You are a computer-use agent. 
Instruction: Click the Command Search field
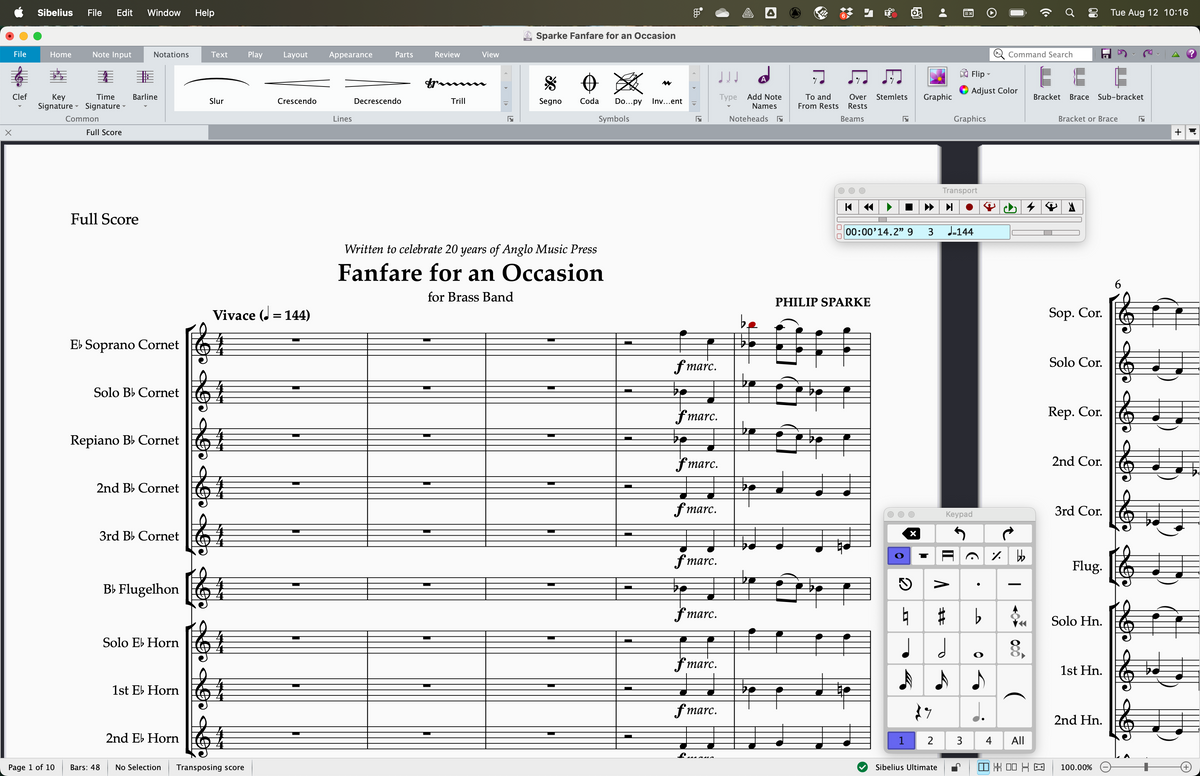click(1040, 54)
